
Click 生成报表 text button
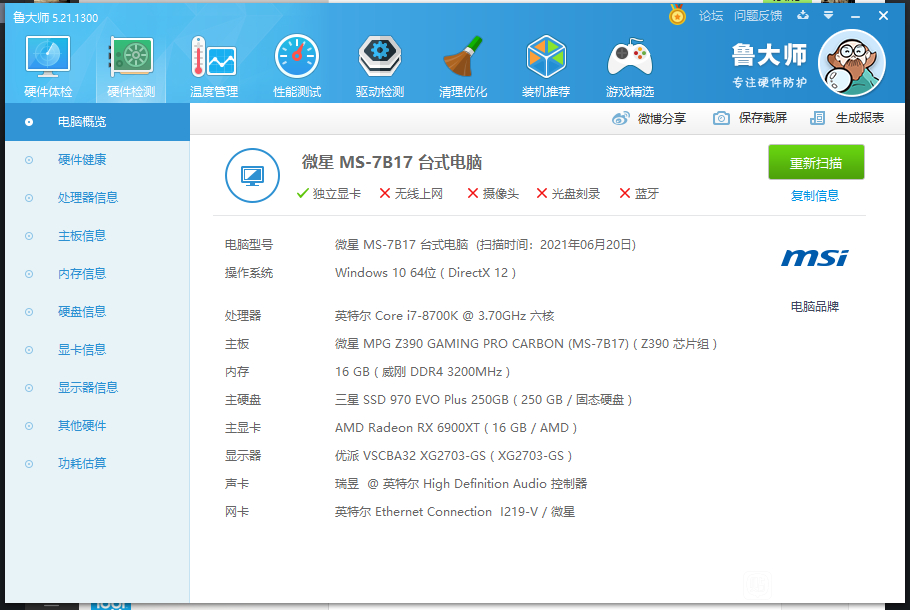[860, 118]
